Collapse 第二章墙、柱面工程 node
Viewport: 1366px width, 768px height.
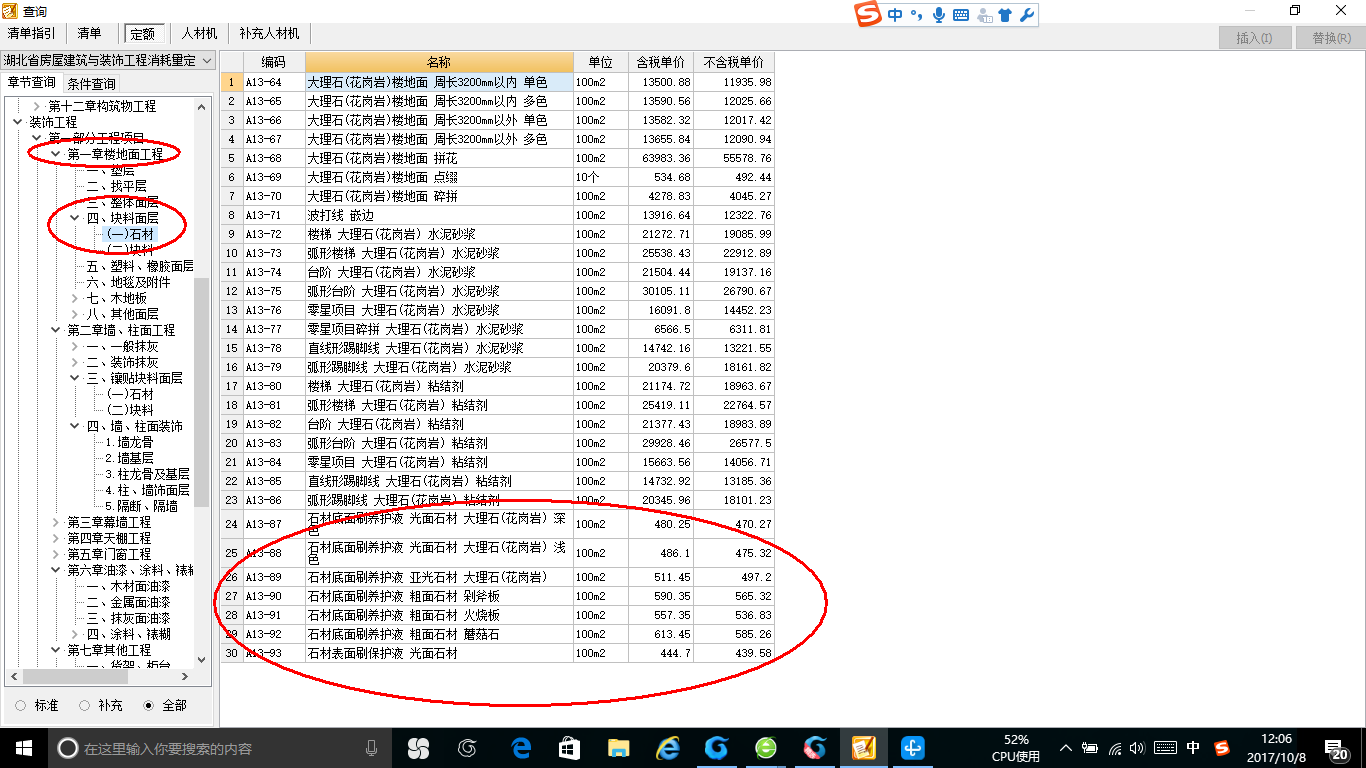pos(56,330)
